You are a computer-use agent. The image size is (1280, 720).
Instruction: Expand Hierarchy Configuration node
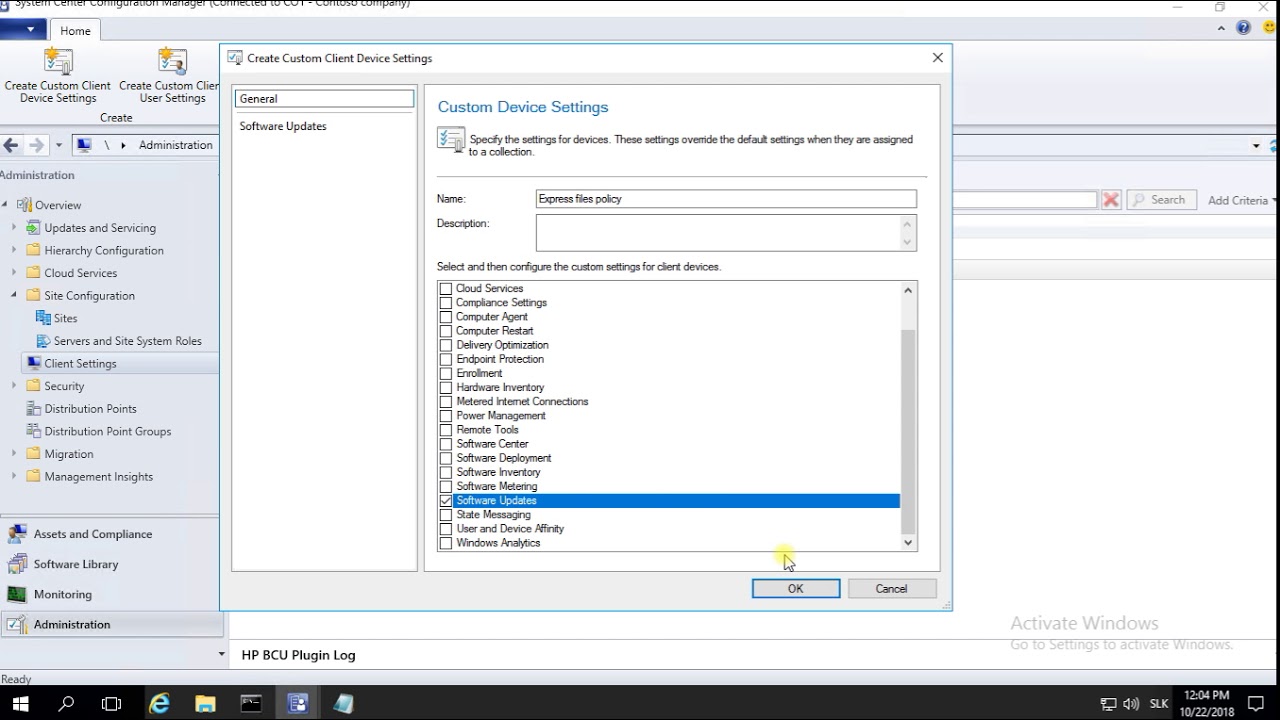point(14,250)
